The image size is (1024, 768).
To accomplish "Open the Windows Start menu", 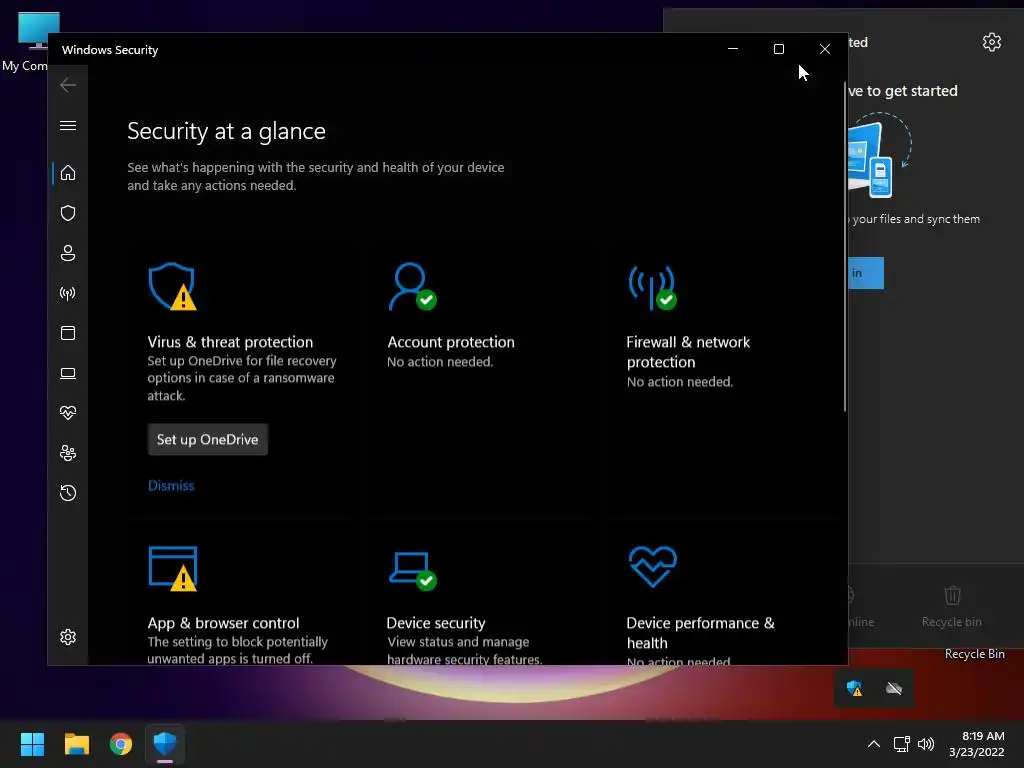I will (x=32, y=744).
